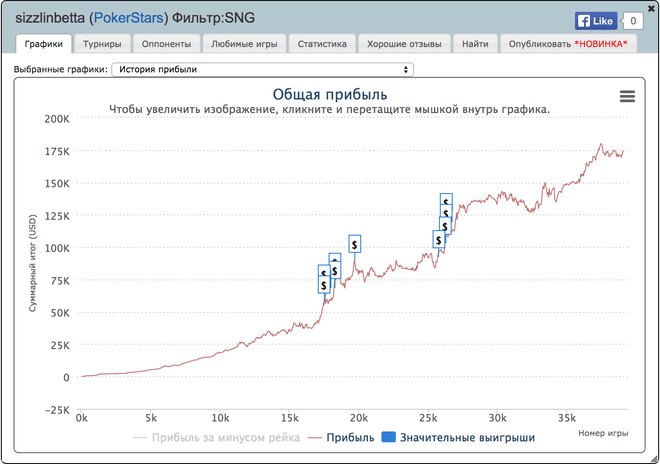
Task: Select the Статистика tab
Action: tap(322, 44)
